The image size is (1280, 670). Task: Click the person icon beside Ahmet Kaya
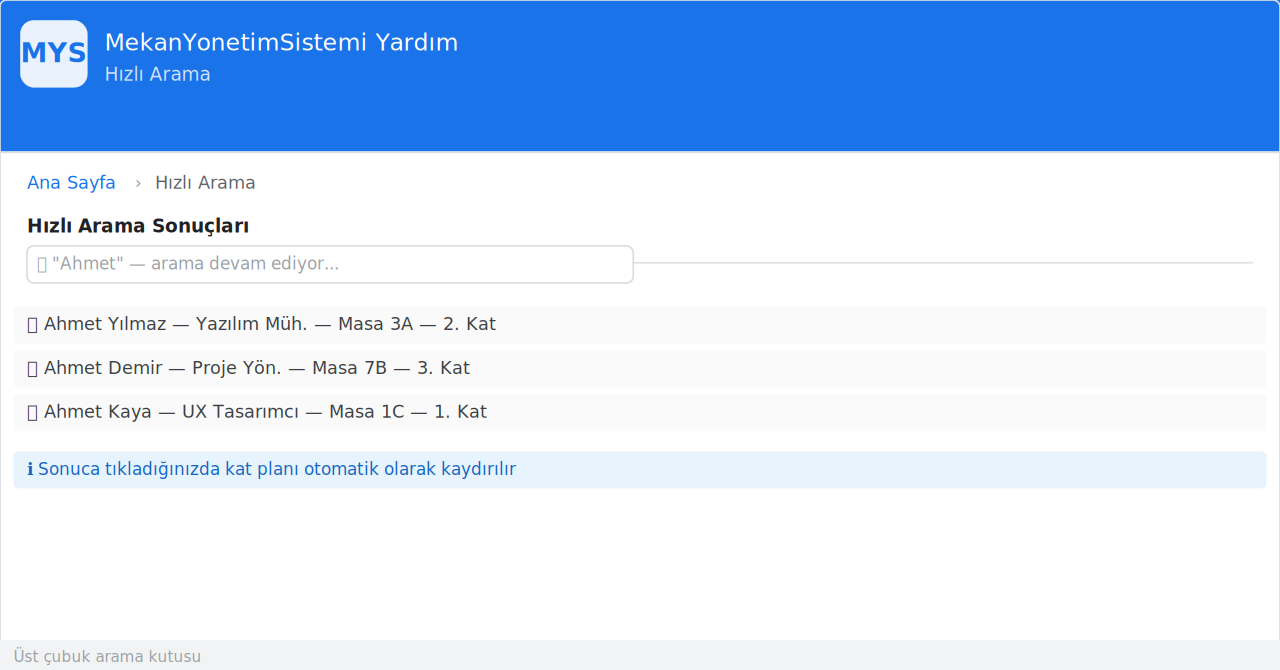pos(32,413)
